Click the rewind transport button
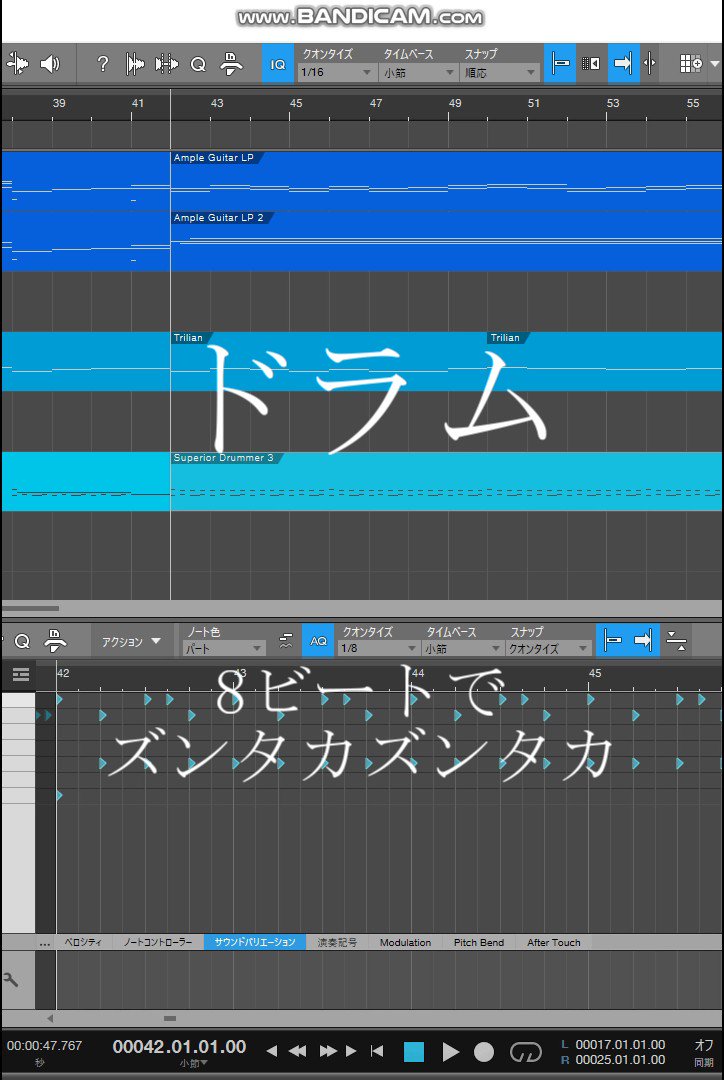The height and width of the screenshot is (1080, 724). [298, 1051]
